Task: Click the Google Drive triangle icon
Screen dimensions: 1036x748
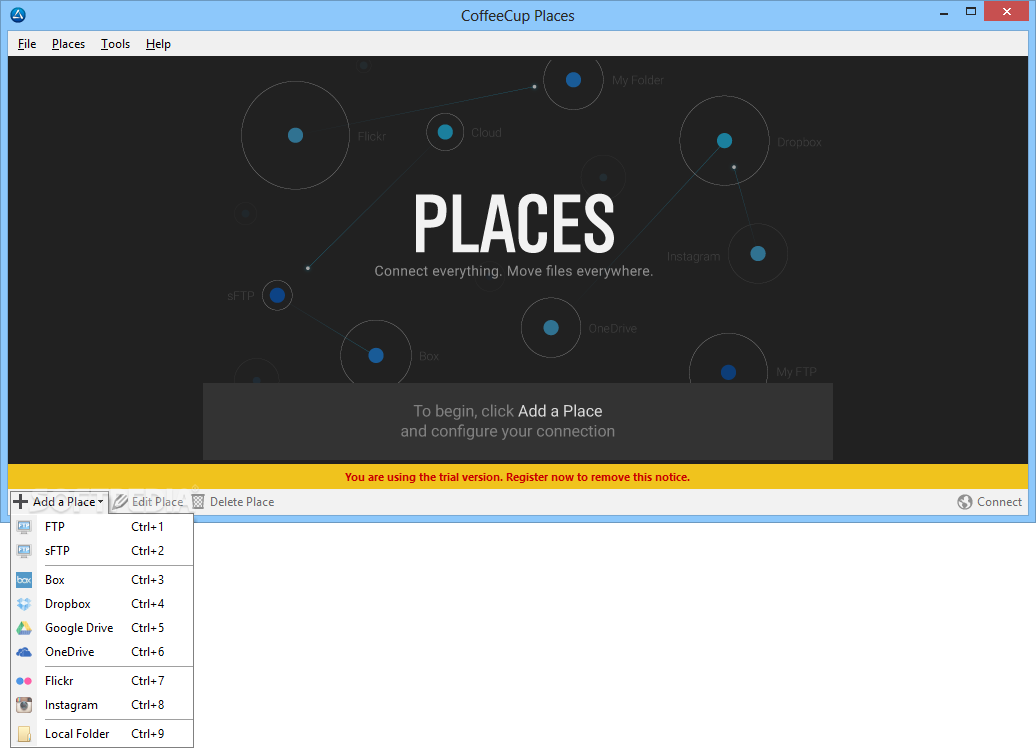Action: click(24, 628)
